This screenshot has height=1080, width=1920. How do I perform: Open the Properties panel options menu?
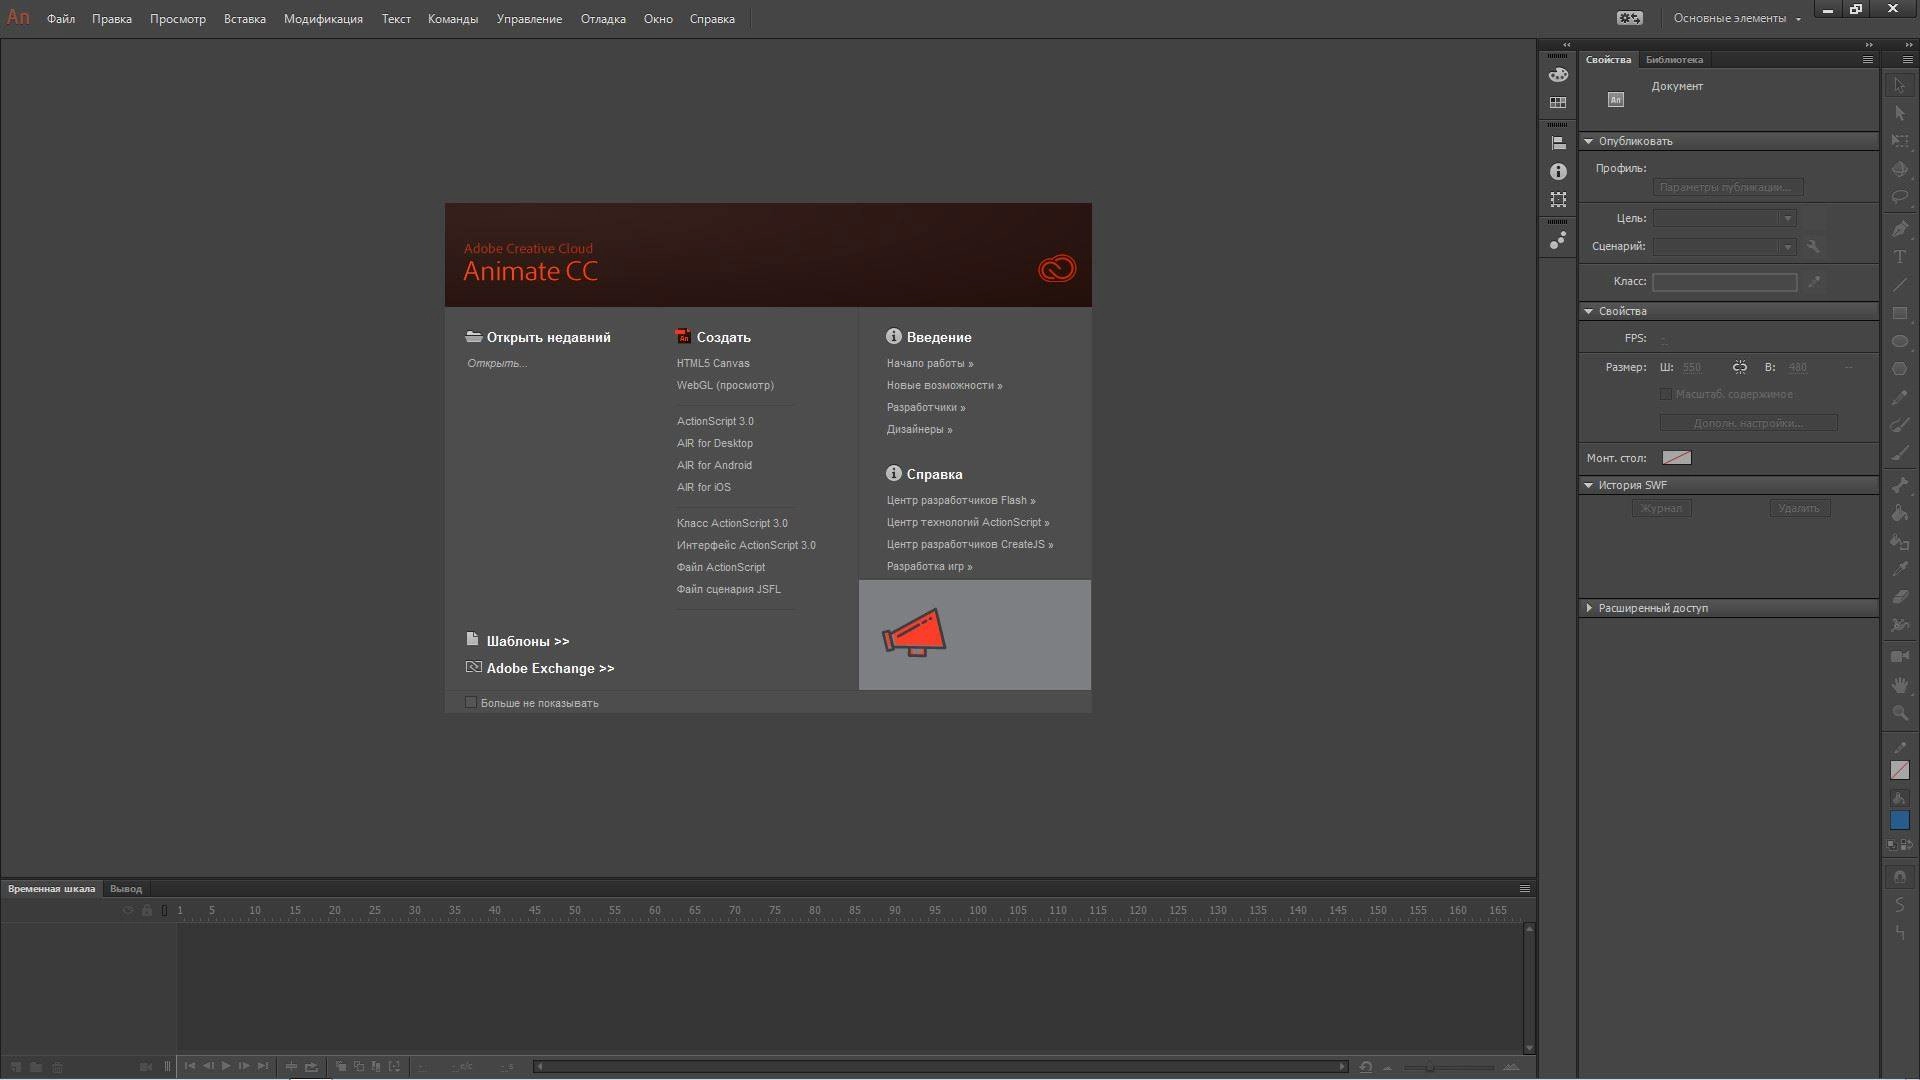click(1867, 60)
